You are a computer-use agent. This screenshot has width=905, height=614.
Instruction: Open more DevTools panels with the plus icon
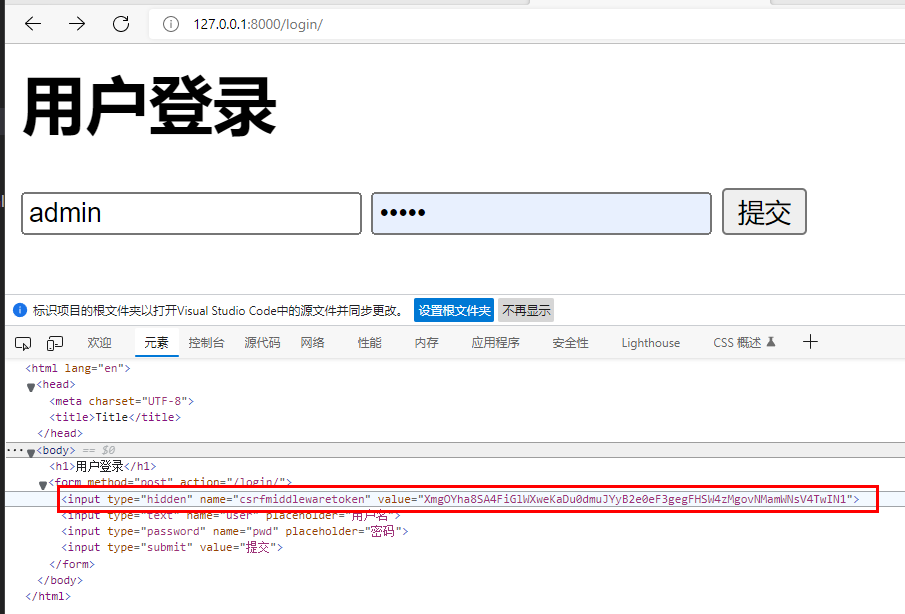810,342
